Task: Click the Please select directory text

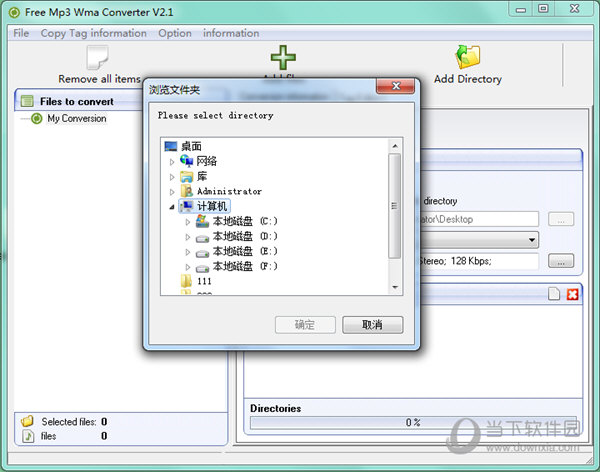Action: (x=215, y=115)
